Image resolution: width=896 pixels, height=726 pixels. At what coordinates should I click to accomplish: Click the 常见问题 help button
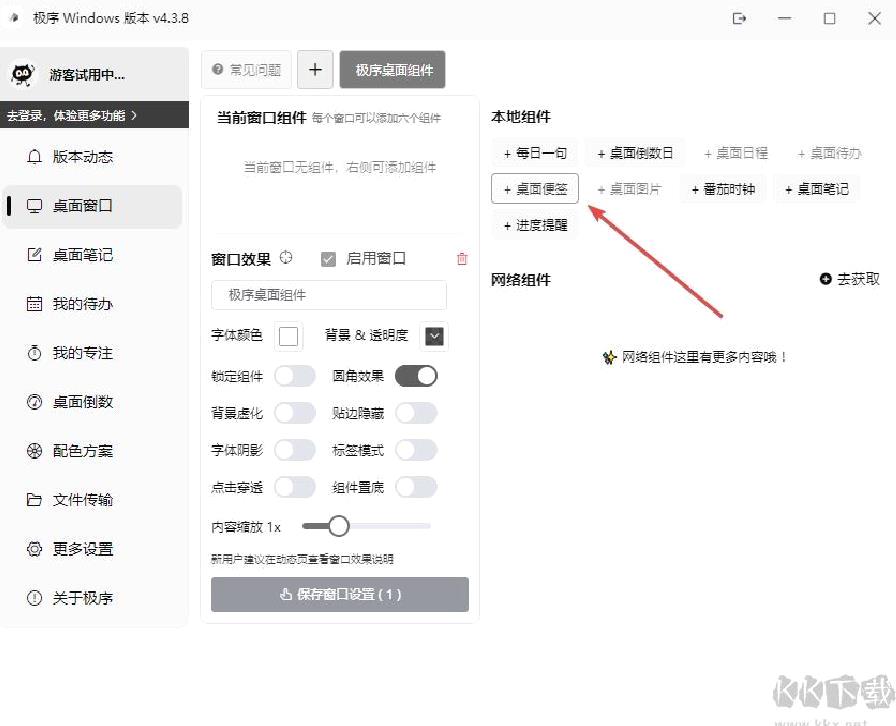pos(246,70)
